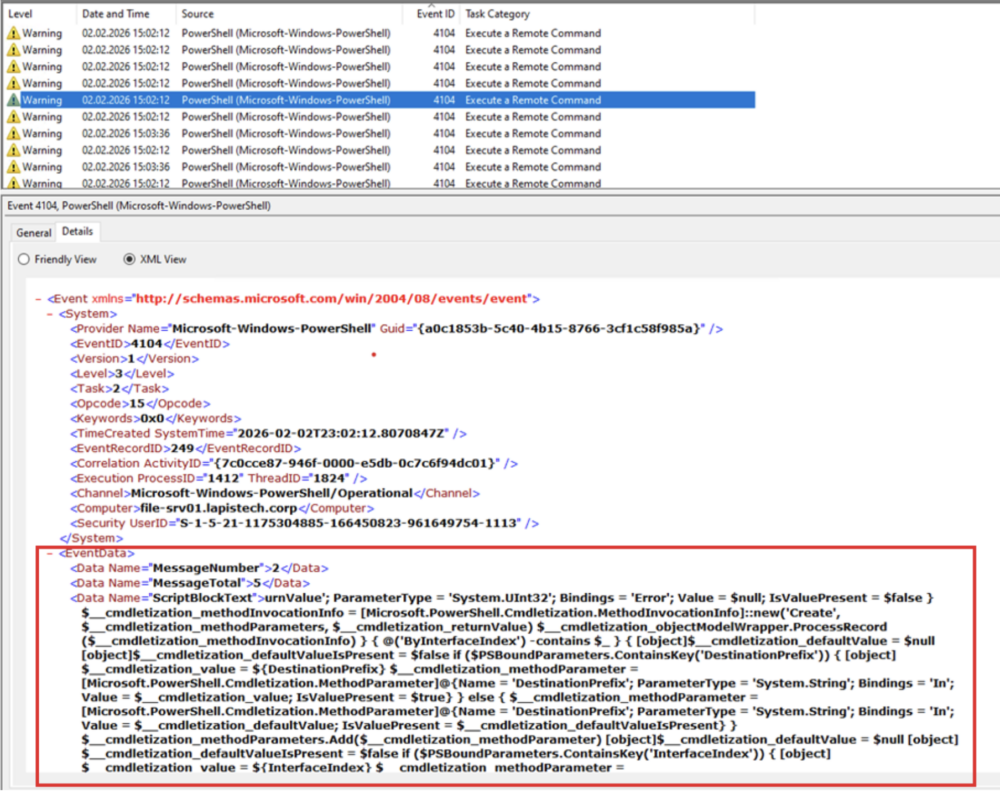Screen dimensions: 1000x794
Task: Click the warning icon in the first event row
Action: (13, 33)
